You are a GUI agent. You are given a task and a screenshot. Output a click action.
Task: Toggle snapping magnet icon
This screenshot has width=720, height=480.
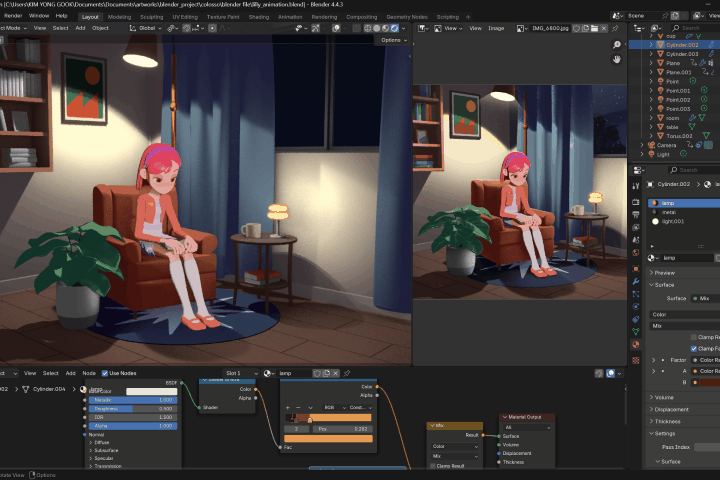tap(186, 28)
